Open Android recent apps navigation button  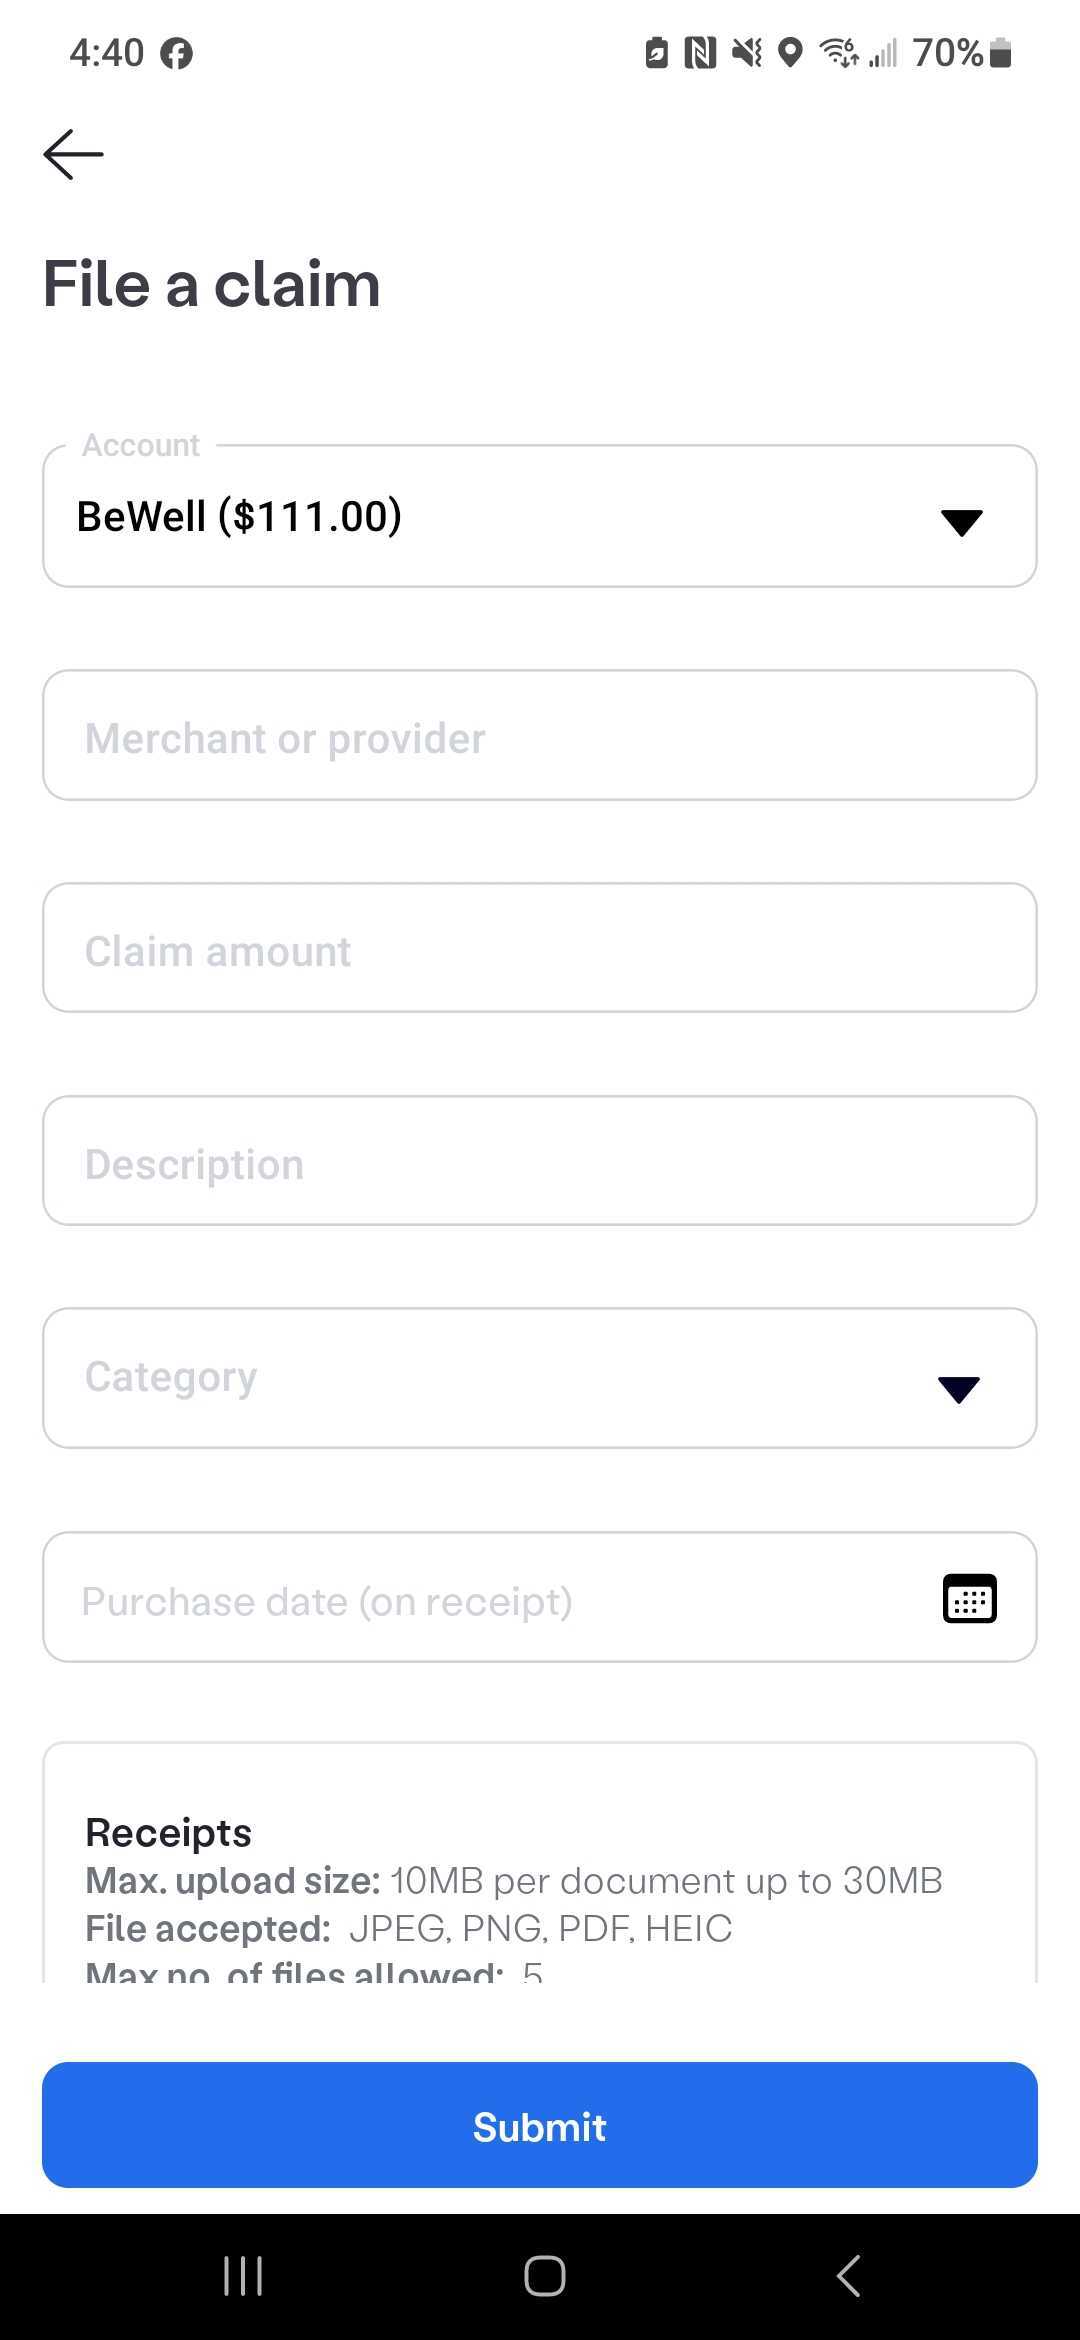tap(243, 2276)
